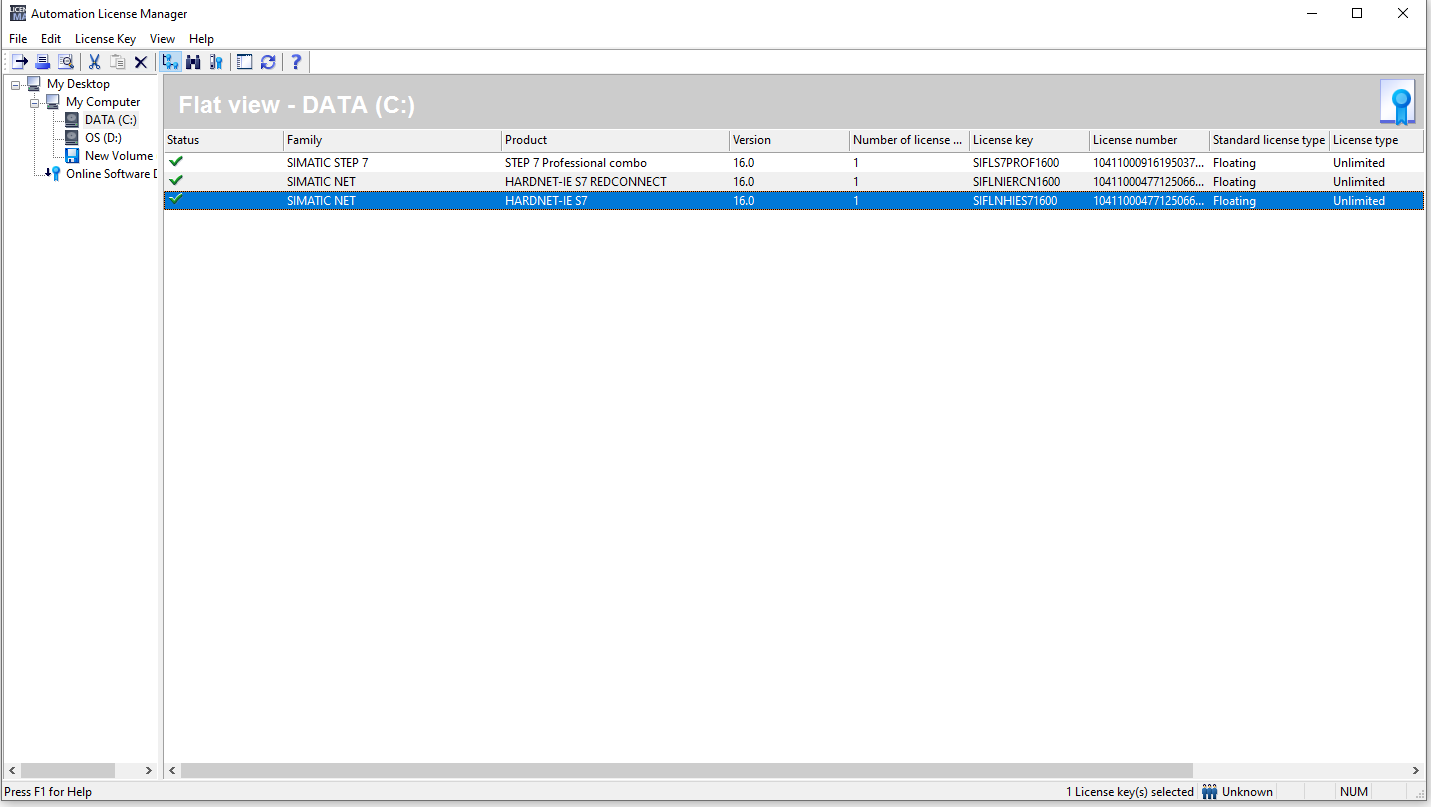Click license key SIFLS7PROF1600
Screen dimensions: 1431x807
tap(1016, 163)
